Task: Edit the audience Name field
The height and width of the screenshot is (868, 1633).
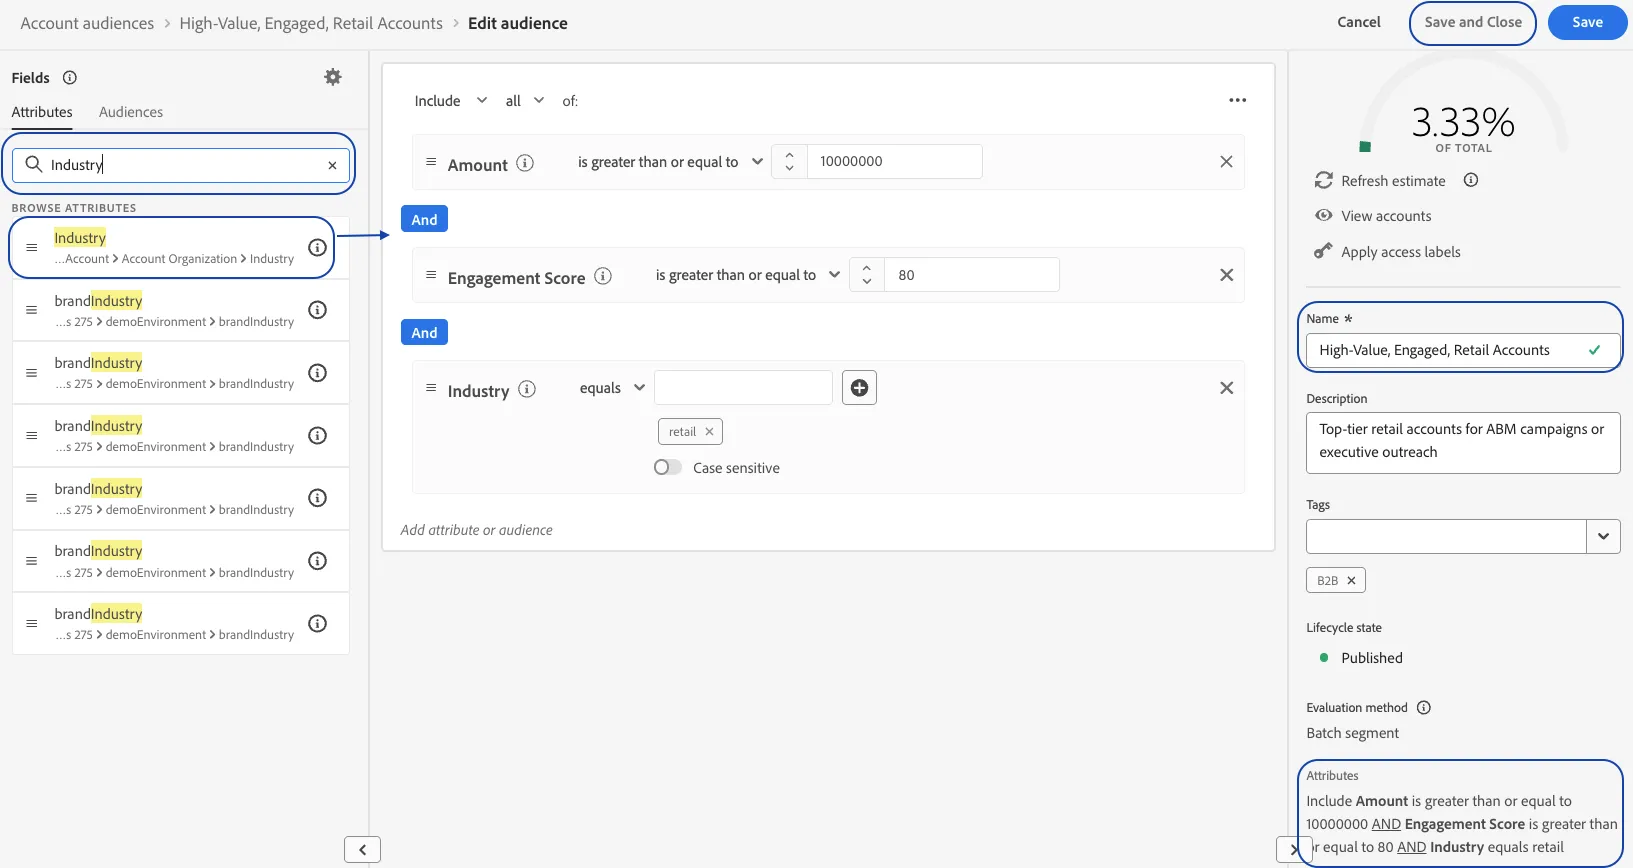Action: point(1462,350)
